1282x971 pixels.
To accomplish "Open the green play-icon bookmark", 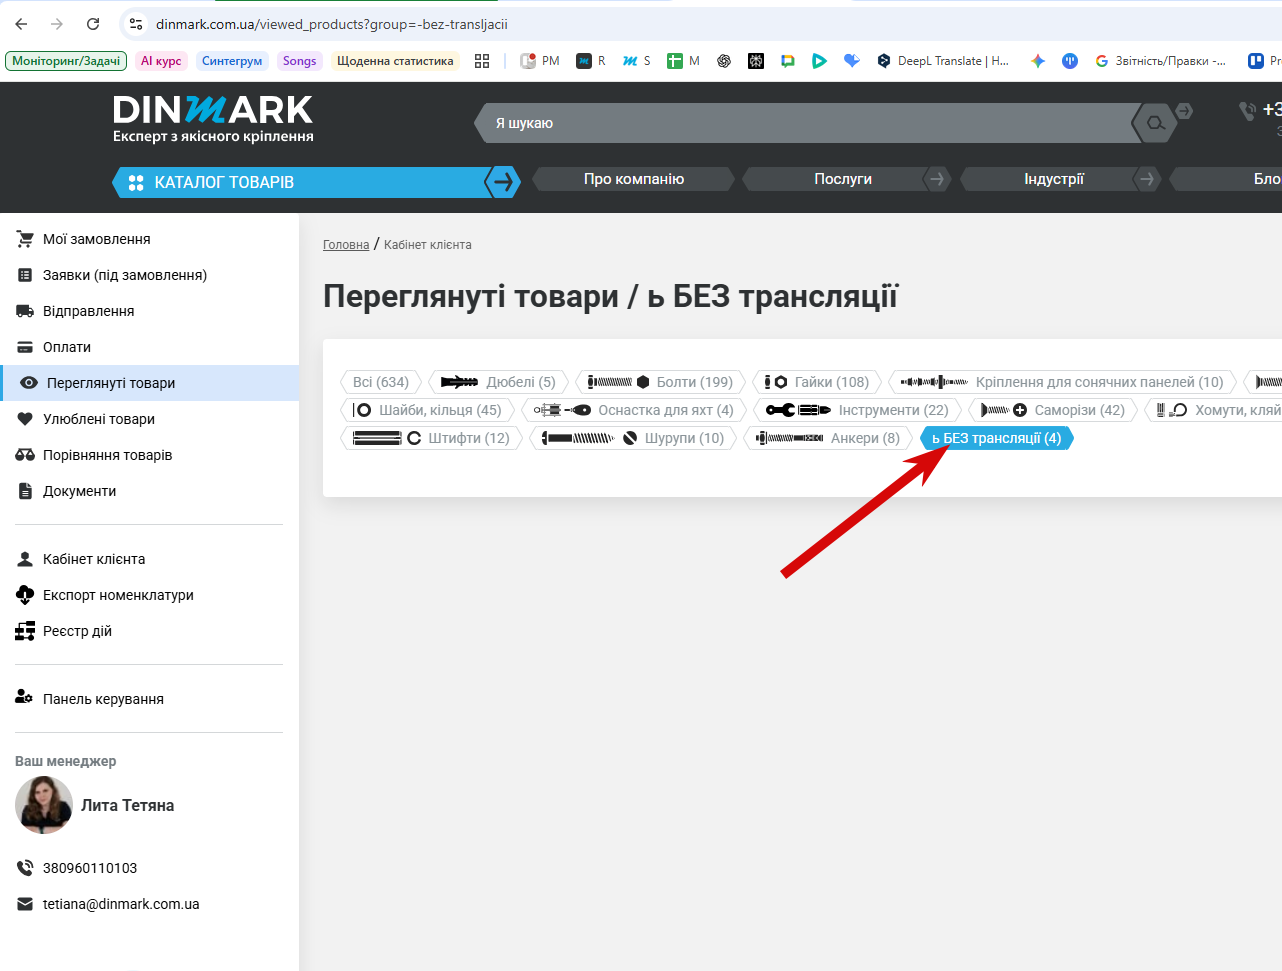I will tap(819, 61).
